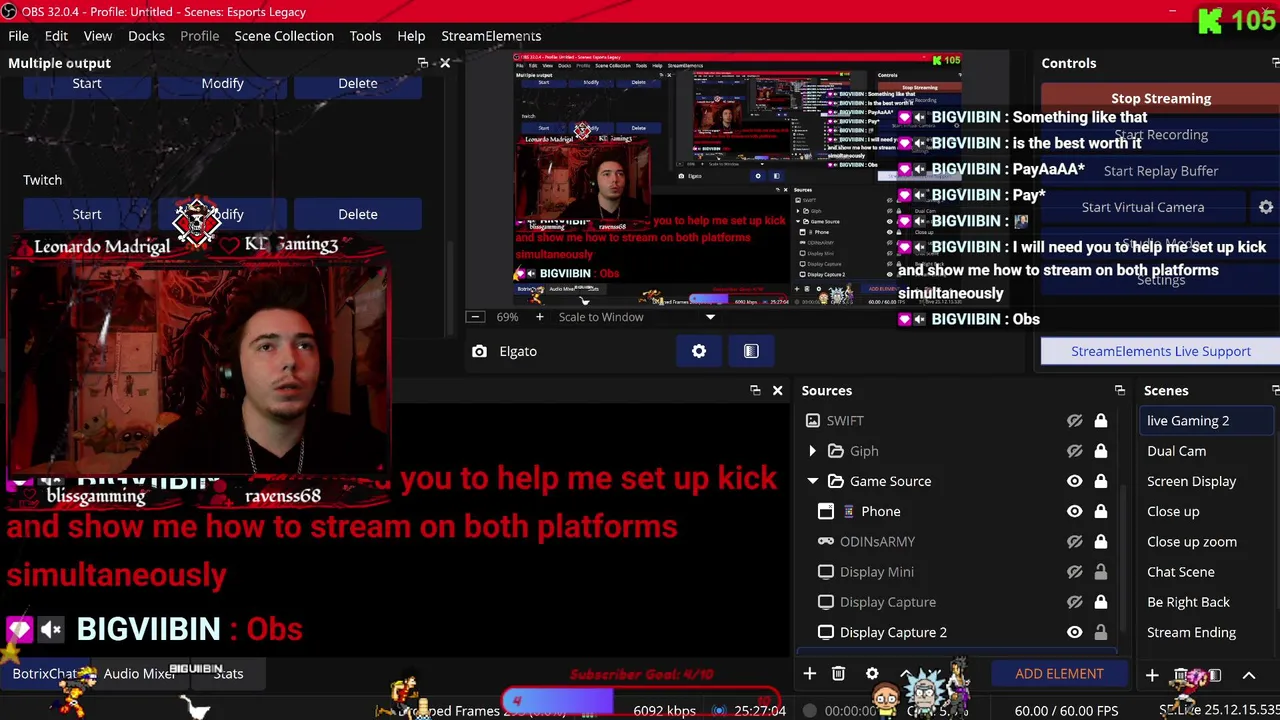Viewport: 1280px width, 720px height.
Task: Unlock the Game Source group
Action: (1101, 481)
